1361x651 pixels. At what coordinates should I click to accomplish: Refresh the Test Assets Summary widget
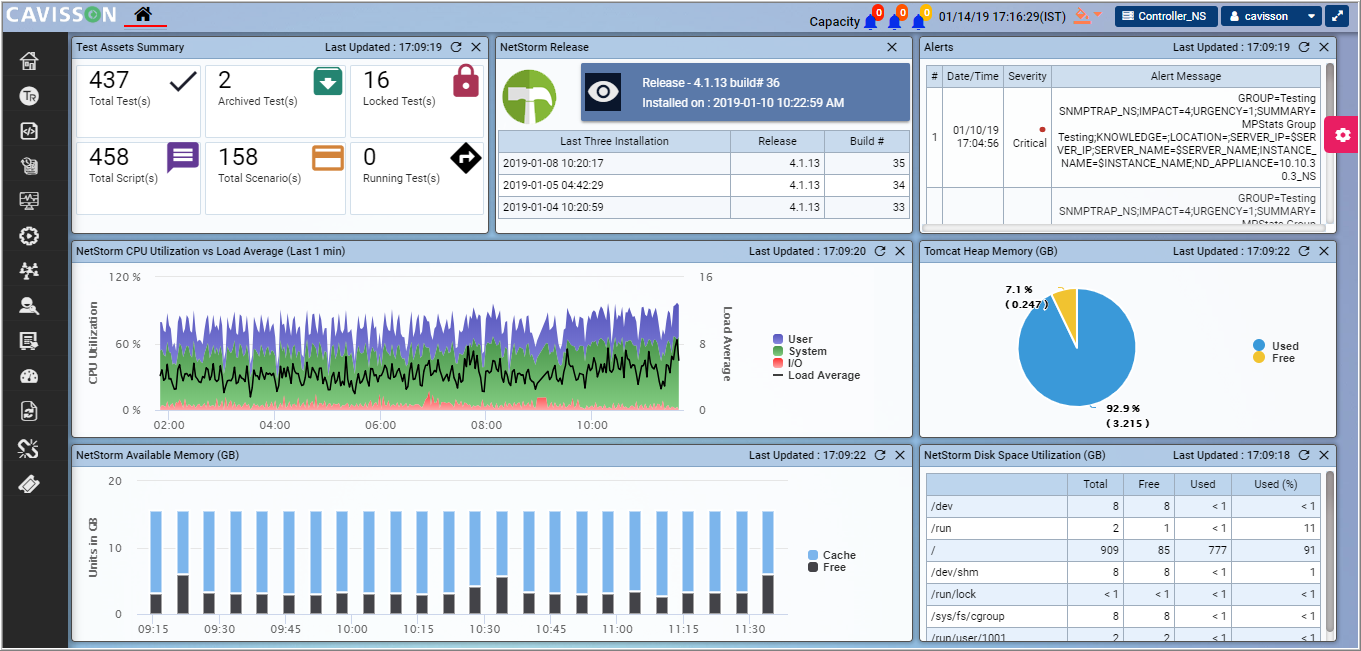[x=456, y=47]
